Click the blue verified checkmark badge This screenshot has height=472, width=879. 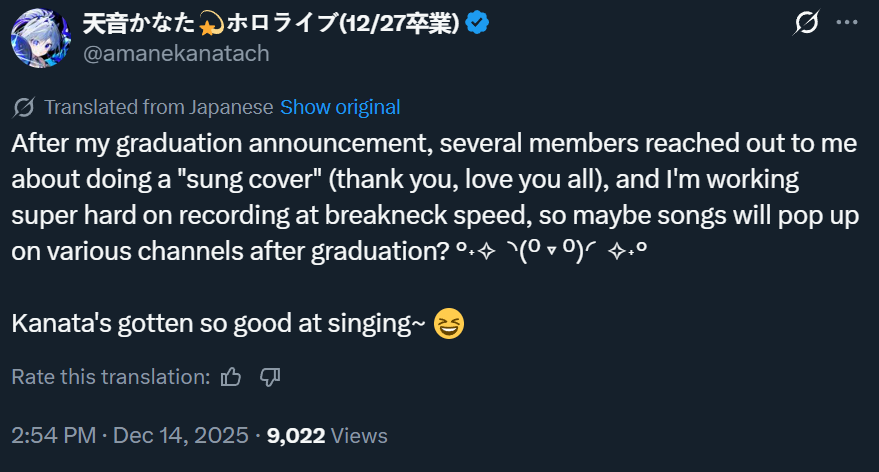point(478,23)
